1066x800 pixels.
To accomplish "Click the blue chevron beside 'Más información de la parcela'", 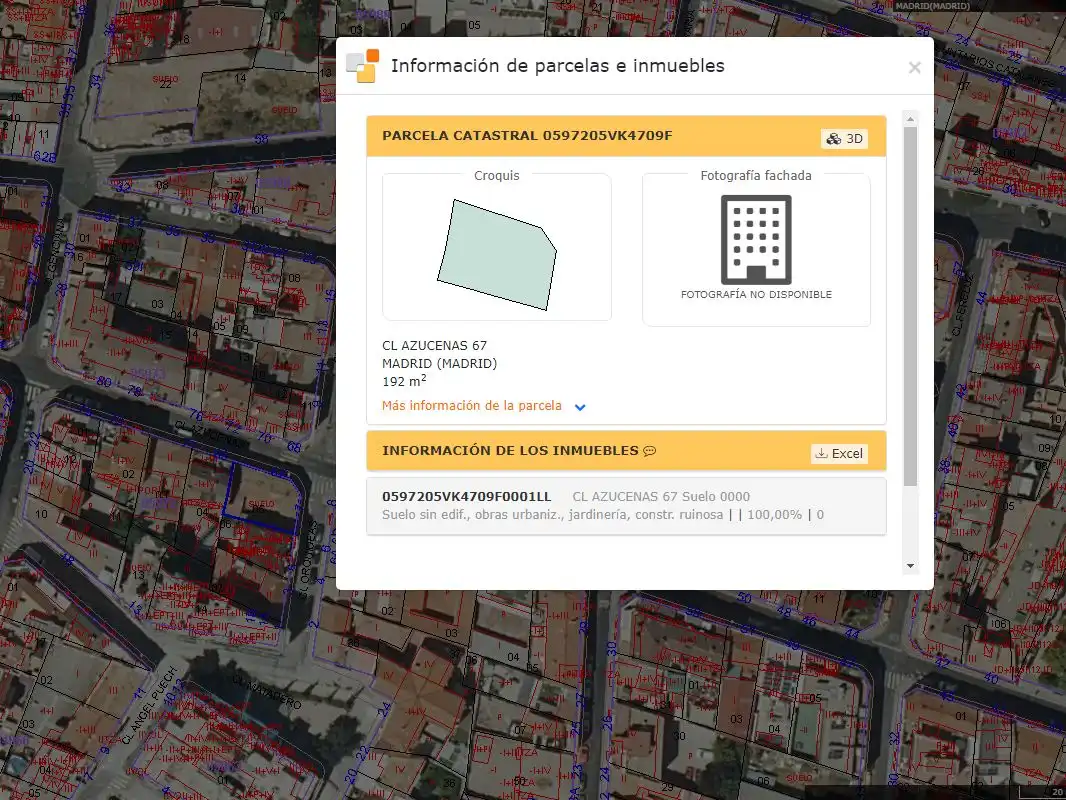I will pyautogui.click(x=580, y=407).
